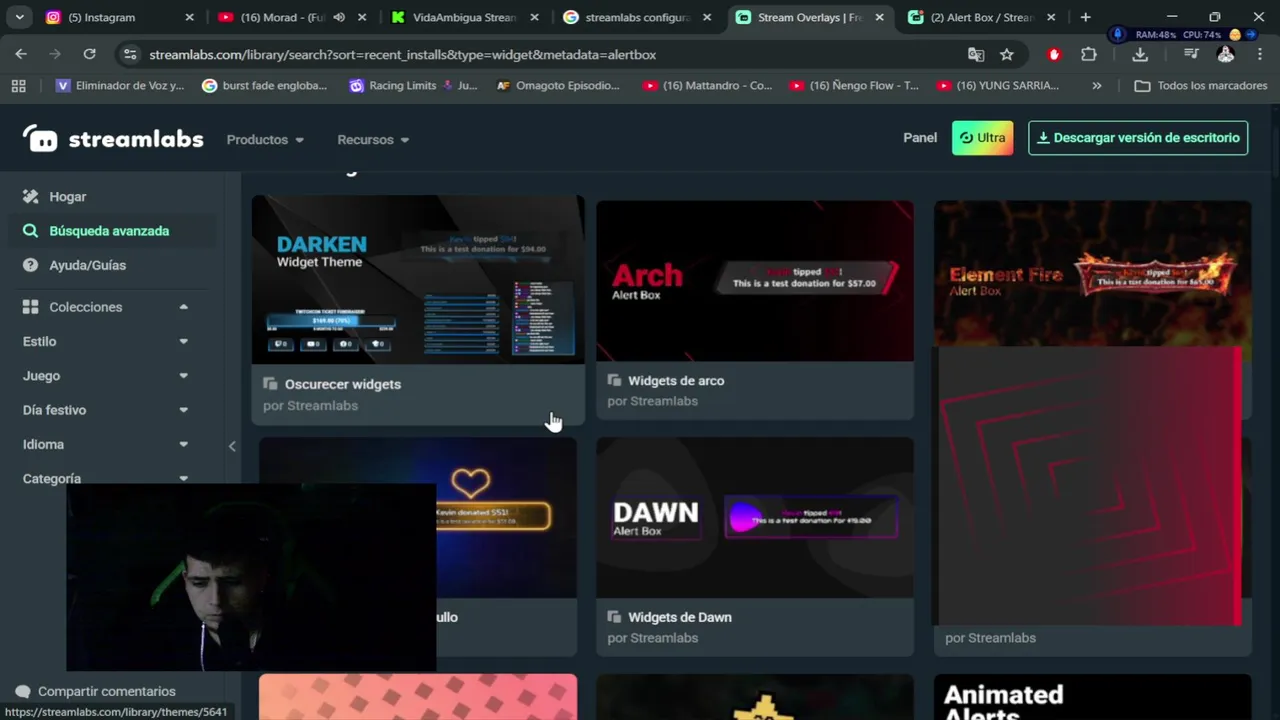Mute the Morad tab audio icon

tap(339, 17)
